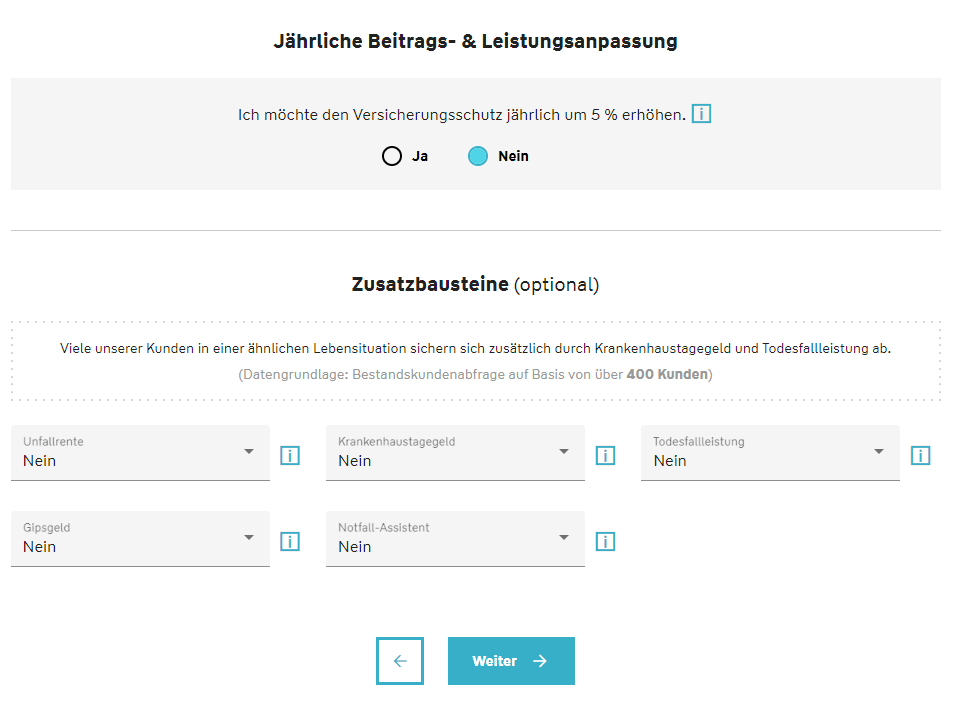This screenshot has width=967, height=706.
Task: Open the Gipsgeld dropdown
Action: tap(141, 538)
